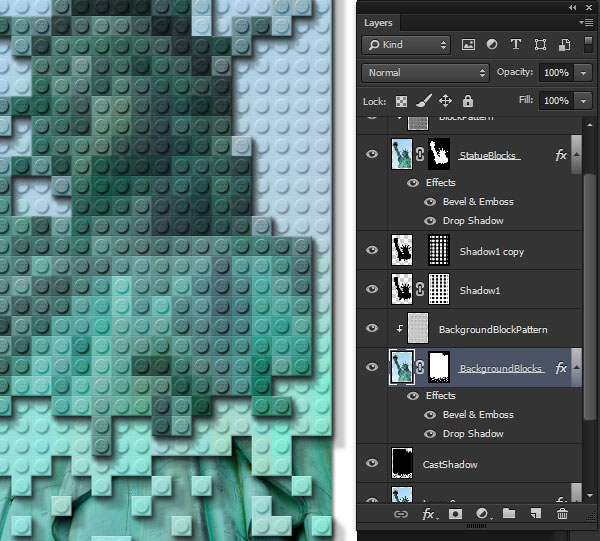Click scrollbar up arrow in layer list
The image size is (600, 541).
pos(590,125)
